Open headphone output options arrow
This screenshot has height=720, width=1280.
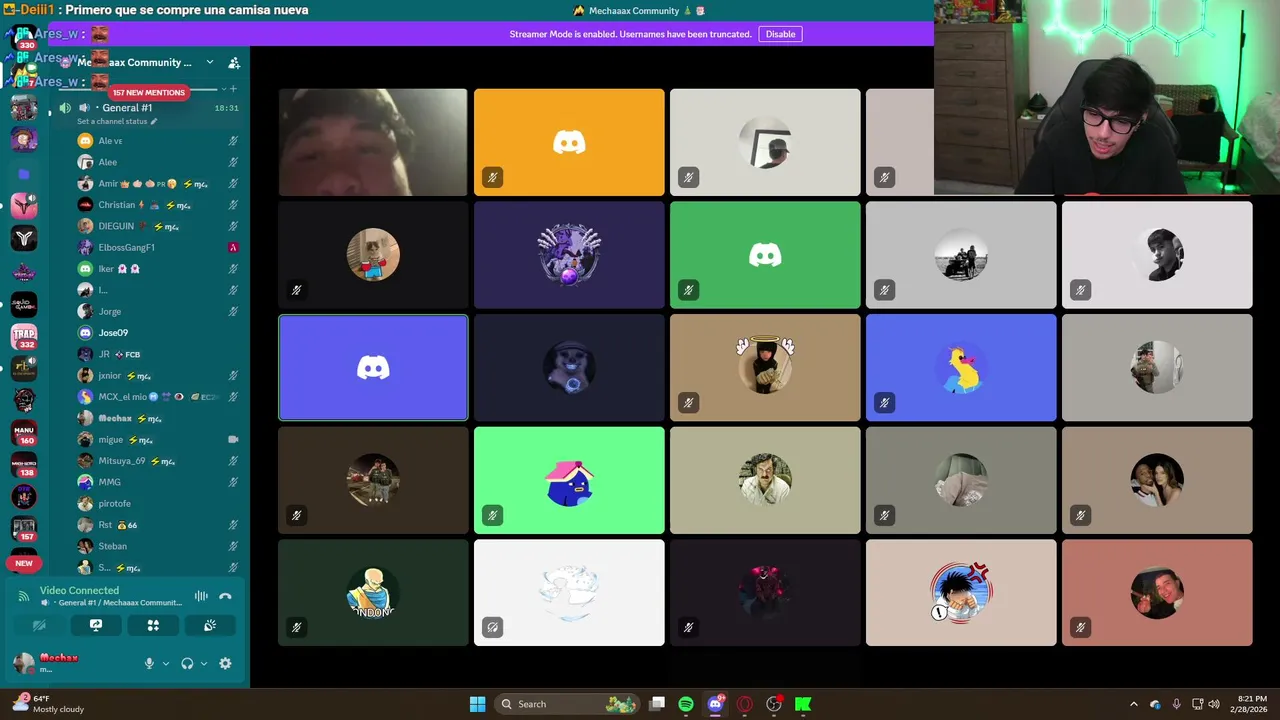204,663
